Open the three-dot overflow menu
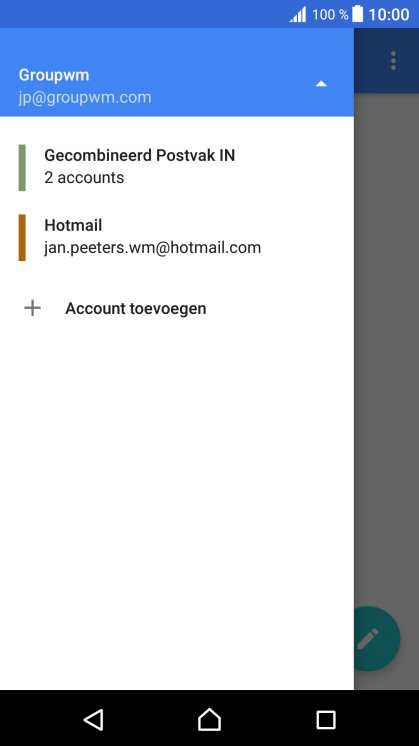The image size is (419, 746). [393, 61]
